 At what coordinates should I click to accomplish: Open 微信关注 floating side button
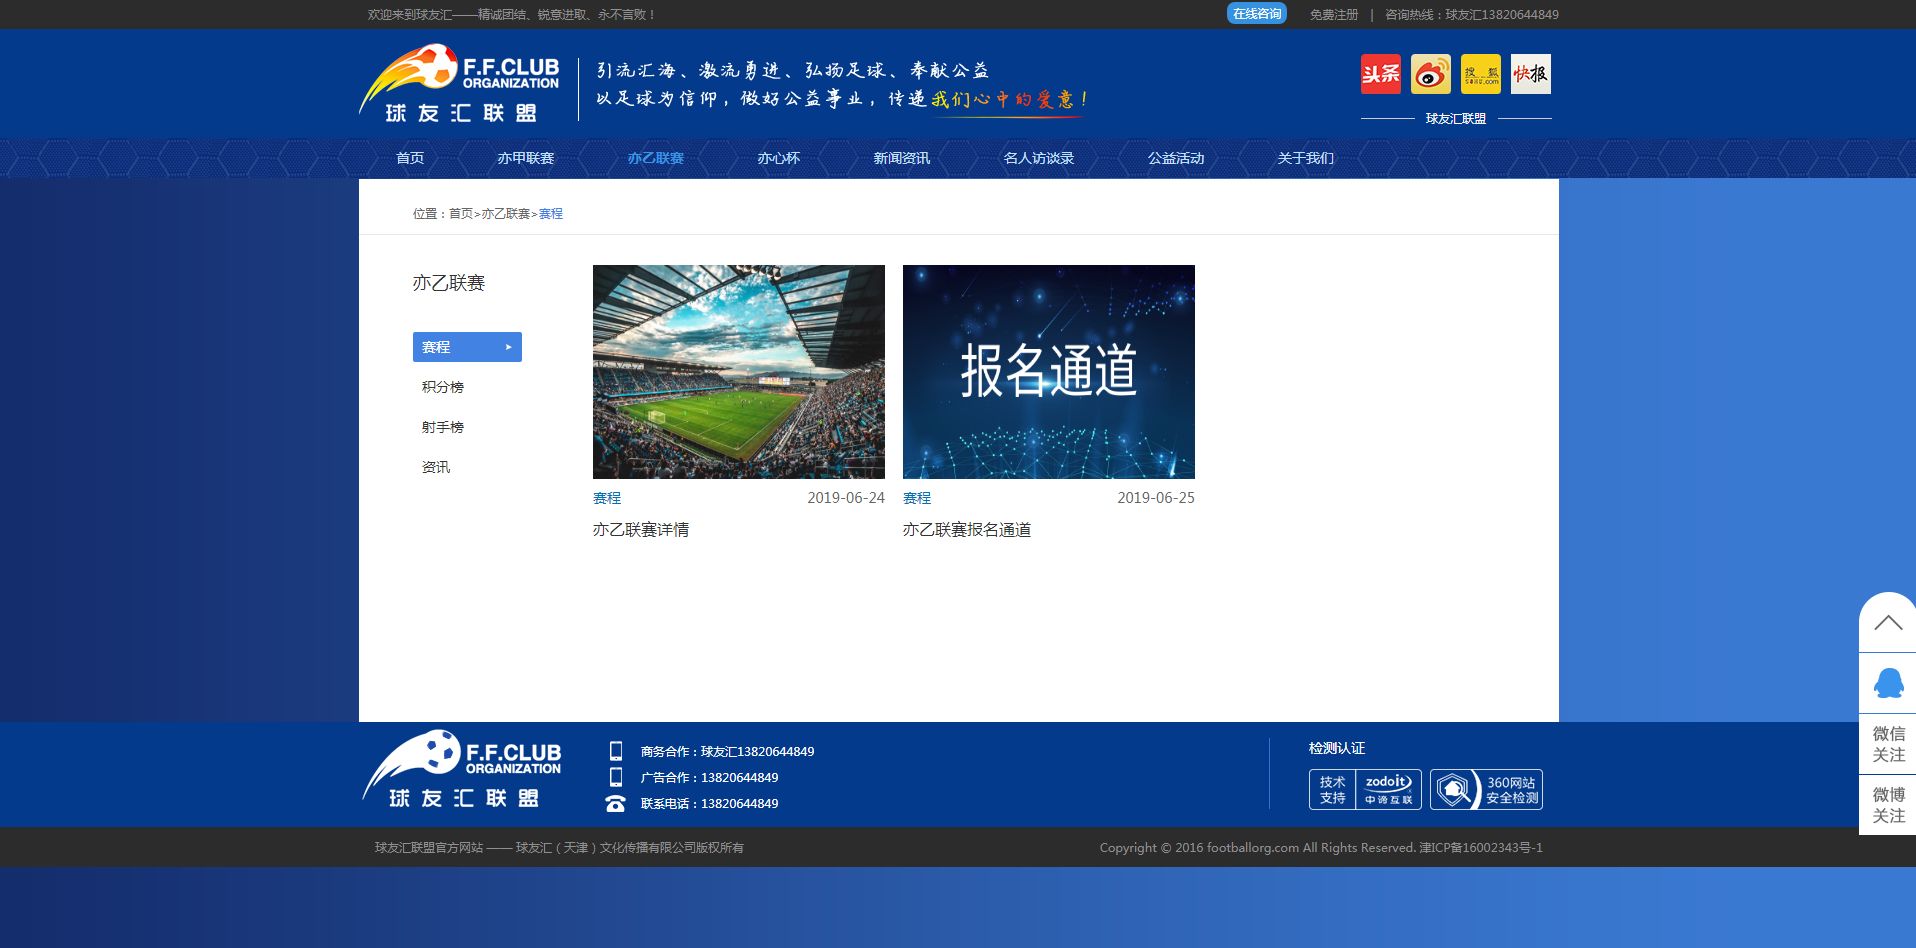[x=1887, y=744]
